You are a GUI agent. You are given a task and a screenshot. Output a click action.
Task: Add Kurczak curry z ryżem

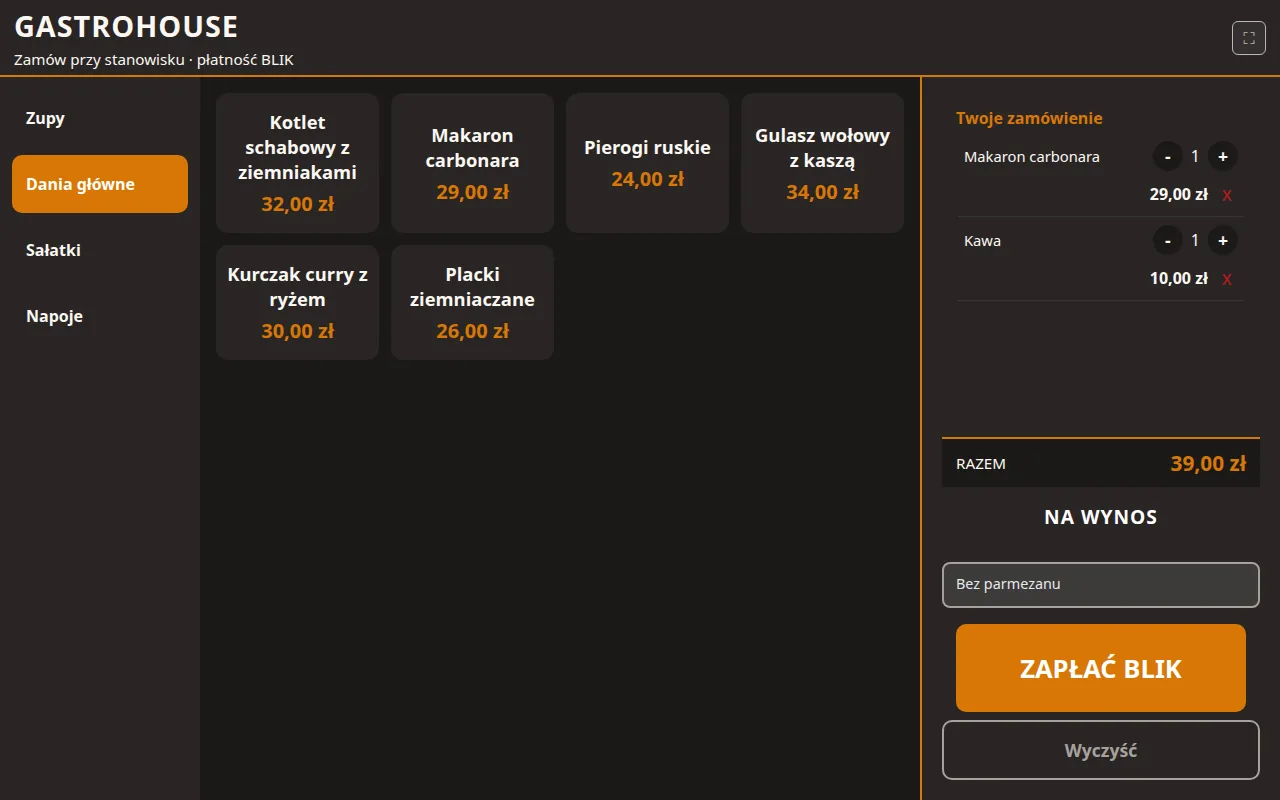click(x=297, y=302)
